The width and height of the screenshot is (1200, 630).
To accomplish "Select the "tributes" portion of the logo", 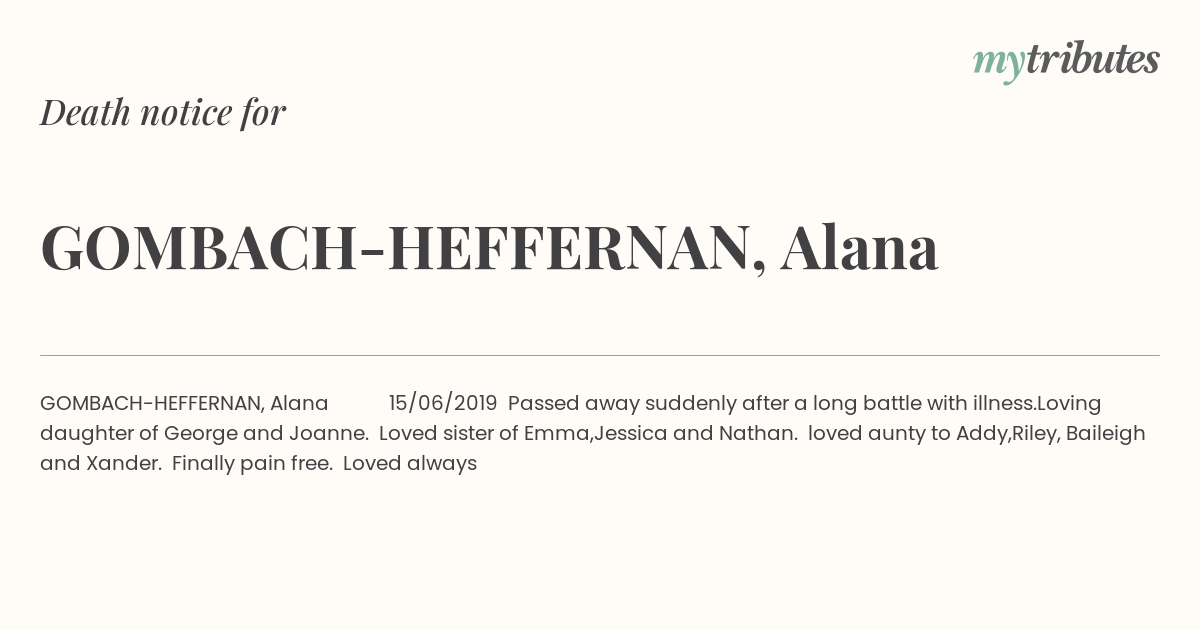I will click(1093, 59).
